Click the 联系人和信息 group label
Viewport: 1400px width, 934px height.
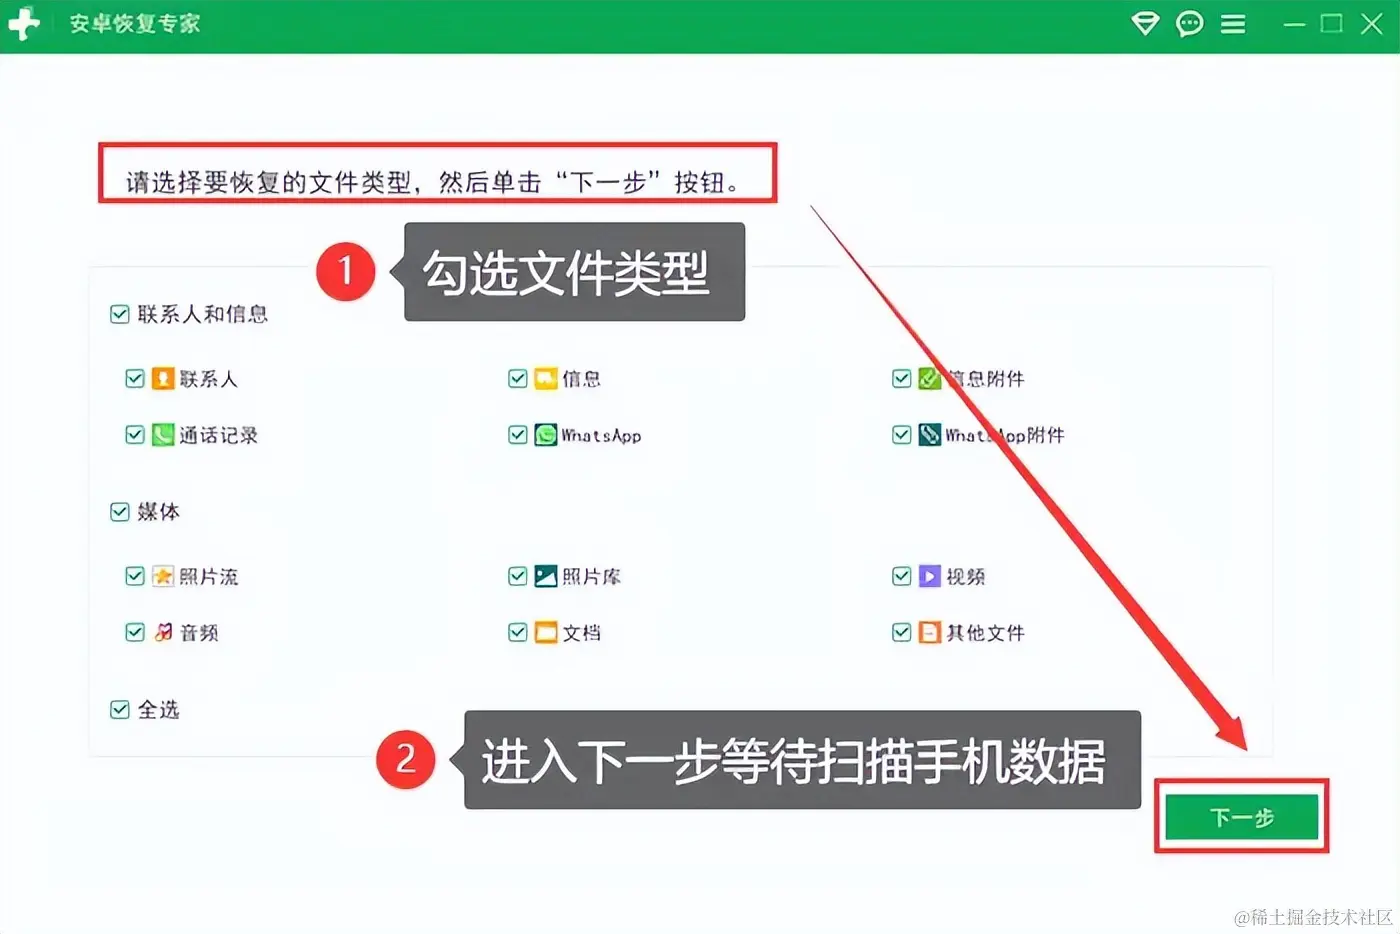coord(203,314)
